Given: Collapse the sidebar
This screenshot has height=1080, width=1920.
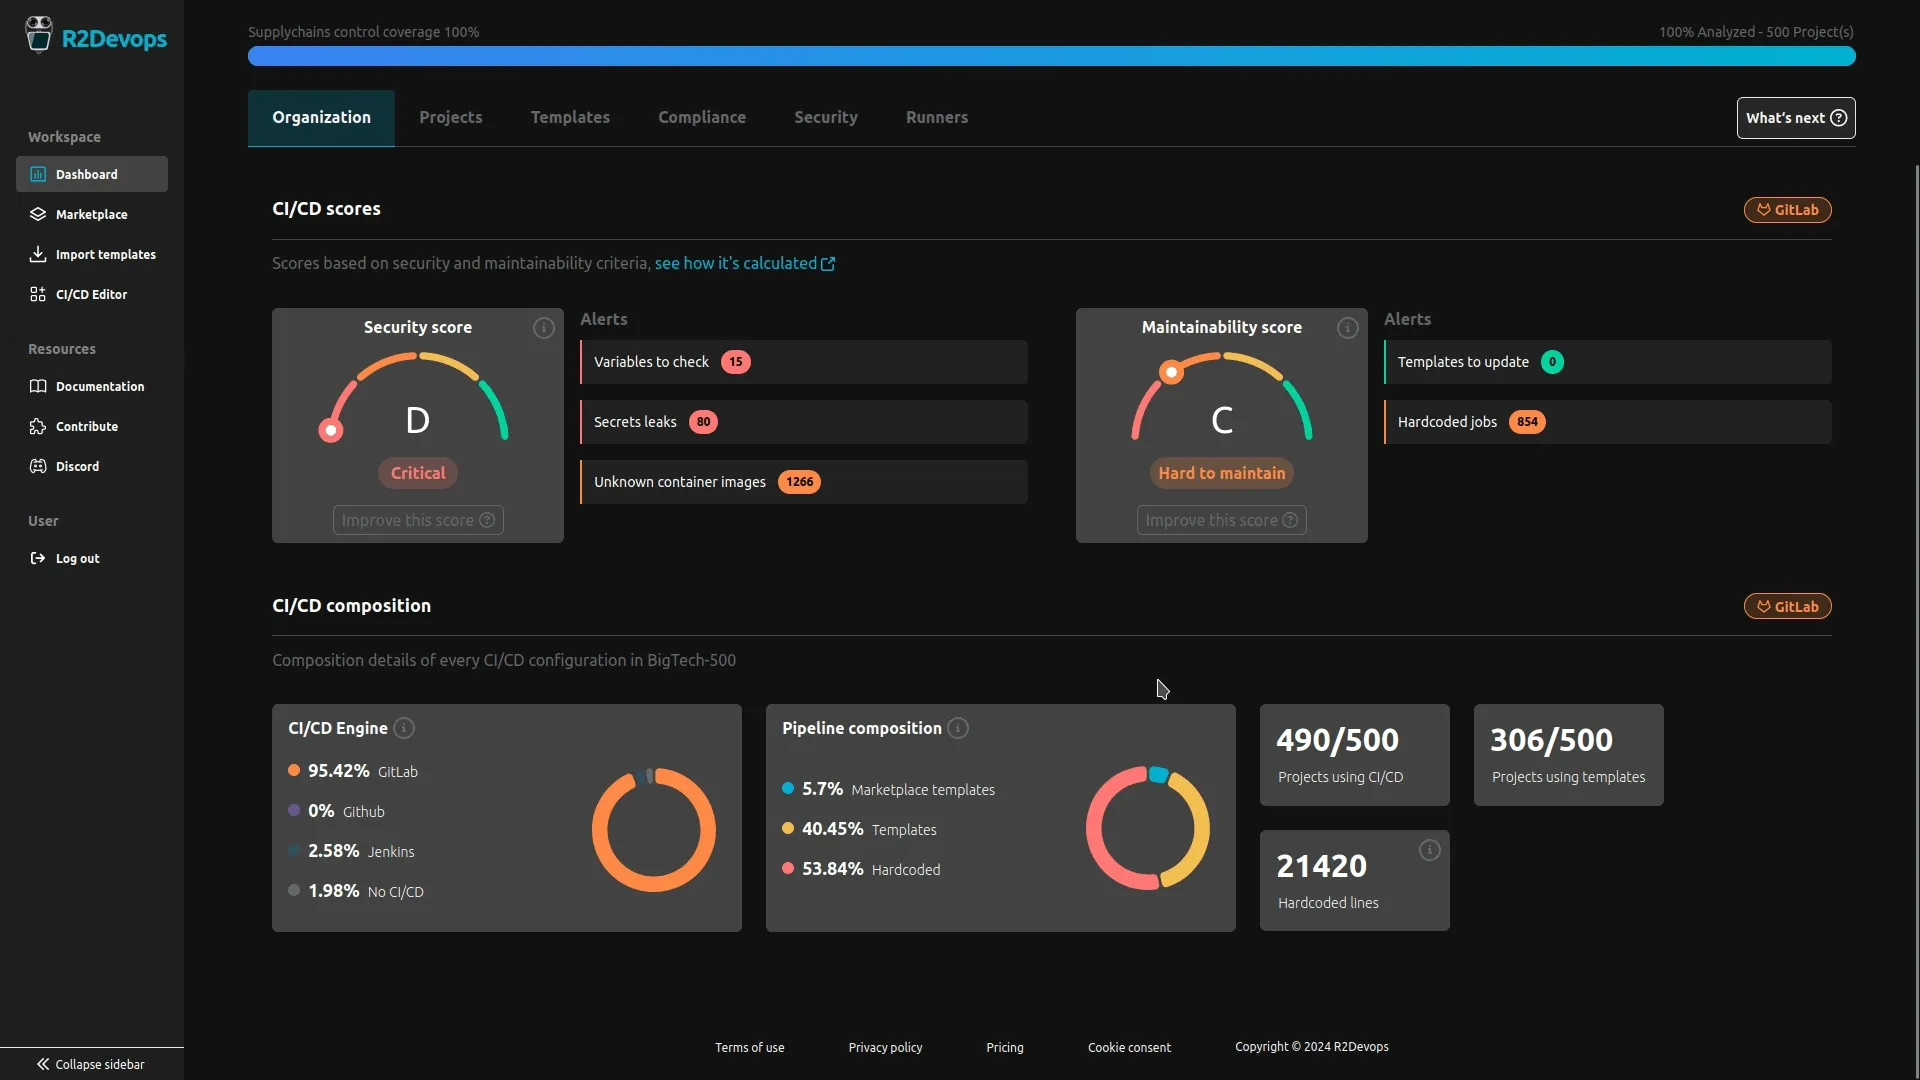Looking at the screenshot, I should pyautogui.click(x=91, y=1064).
